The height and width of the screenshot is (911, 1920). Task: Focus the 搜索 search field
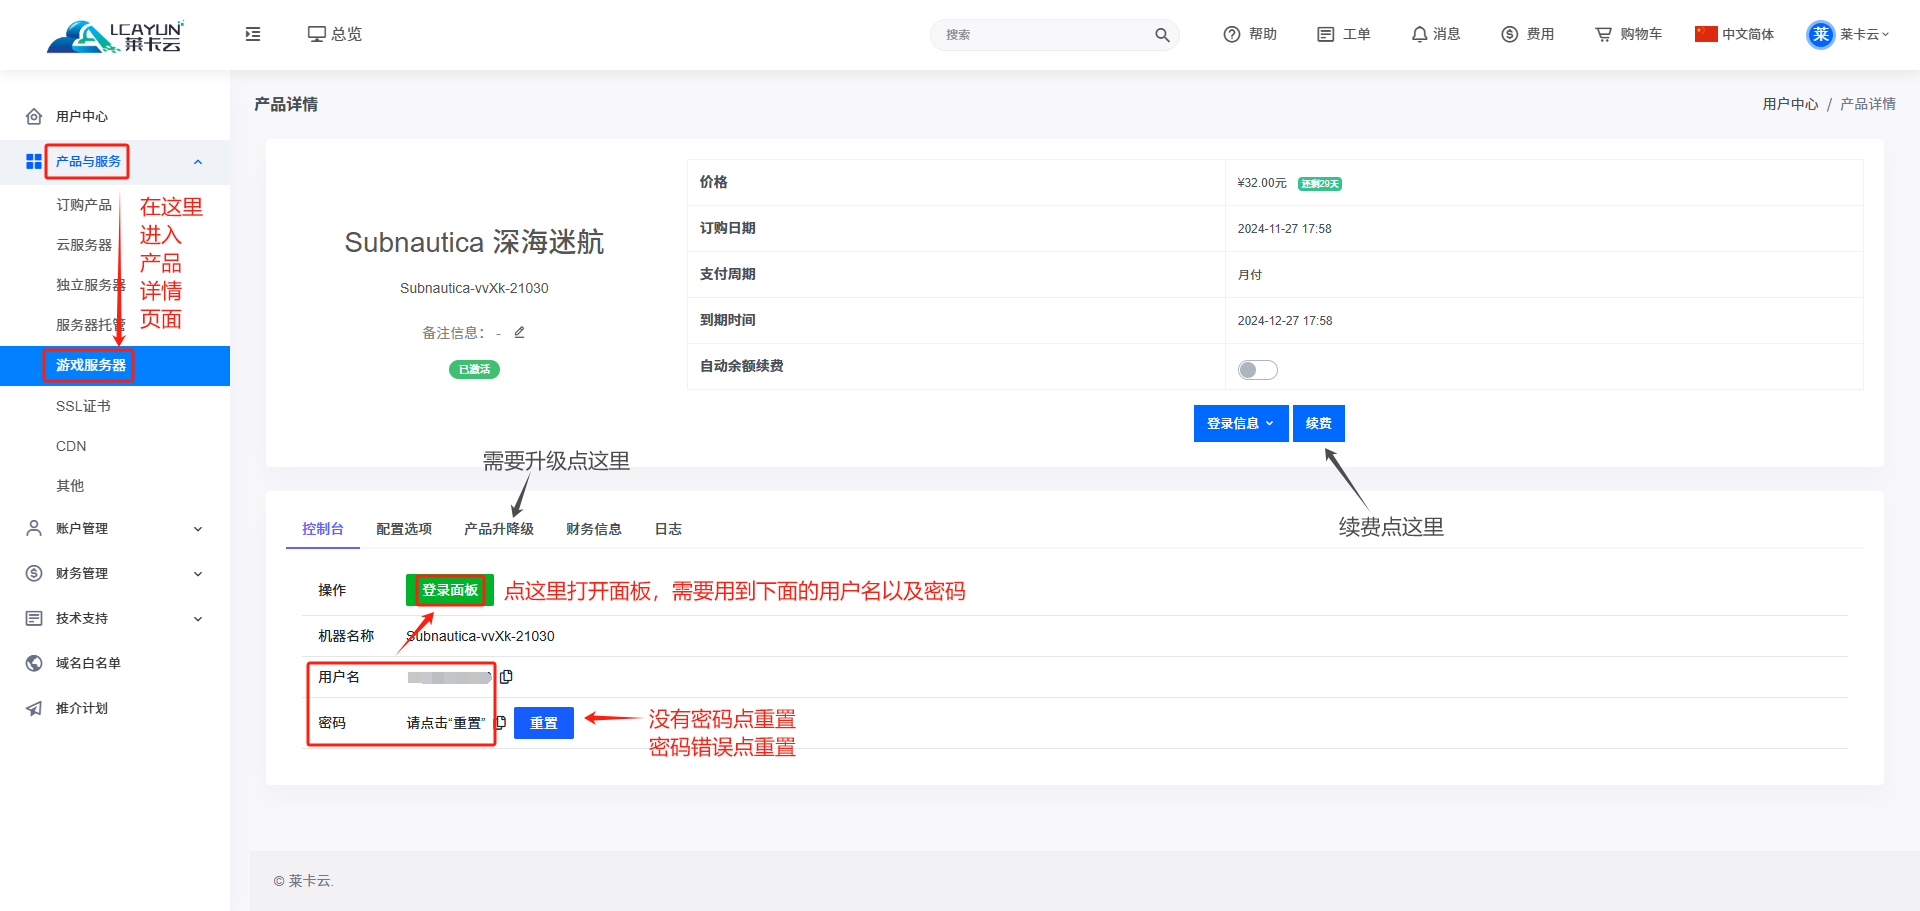1045,35
